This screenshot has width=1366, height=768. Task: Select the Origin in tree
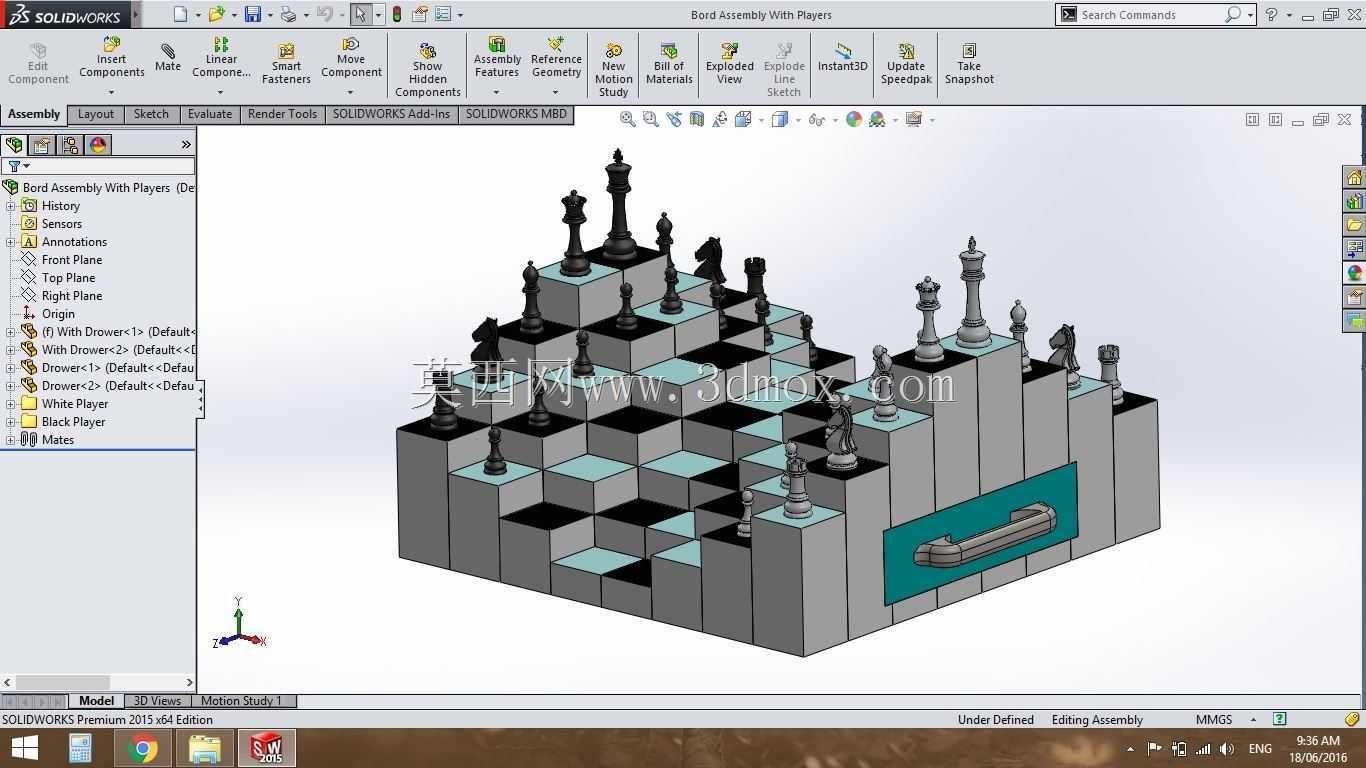58,314
